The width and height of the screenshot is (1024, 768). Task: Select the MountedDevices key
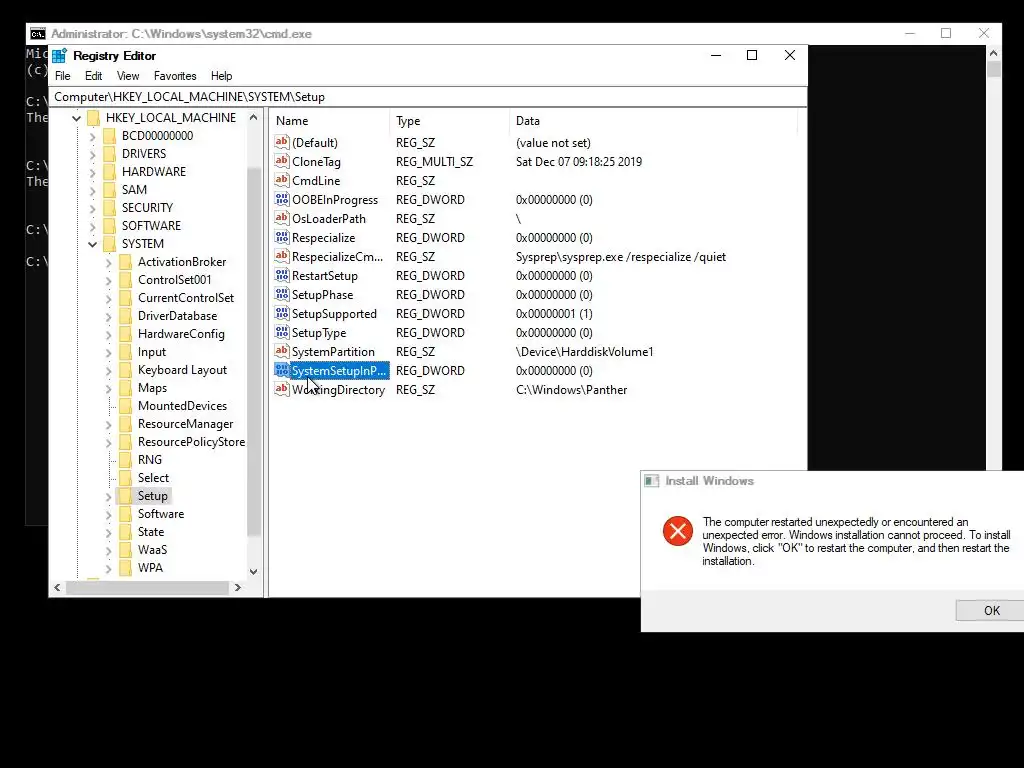(x=182, y=406)
